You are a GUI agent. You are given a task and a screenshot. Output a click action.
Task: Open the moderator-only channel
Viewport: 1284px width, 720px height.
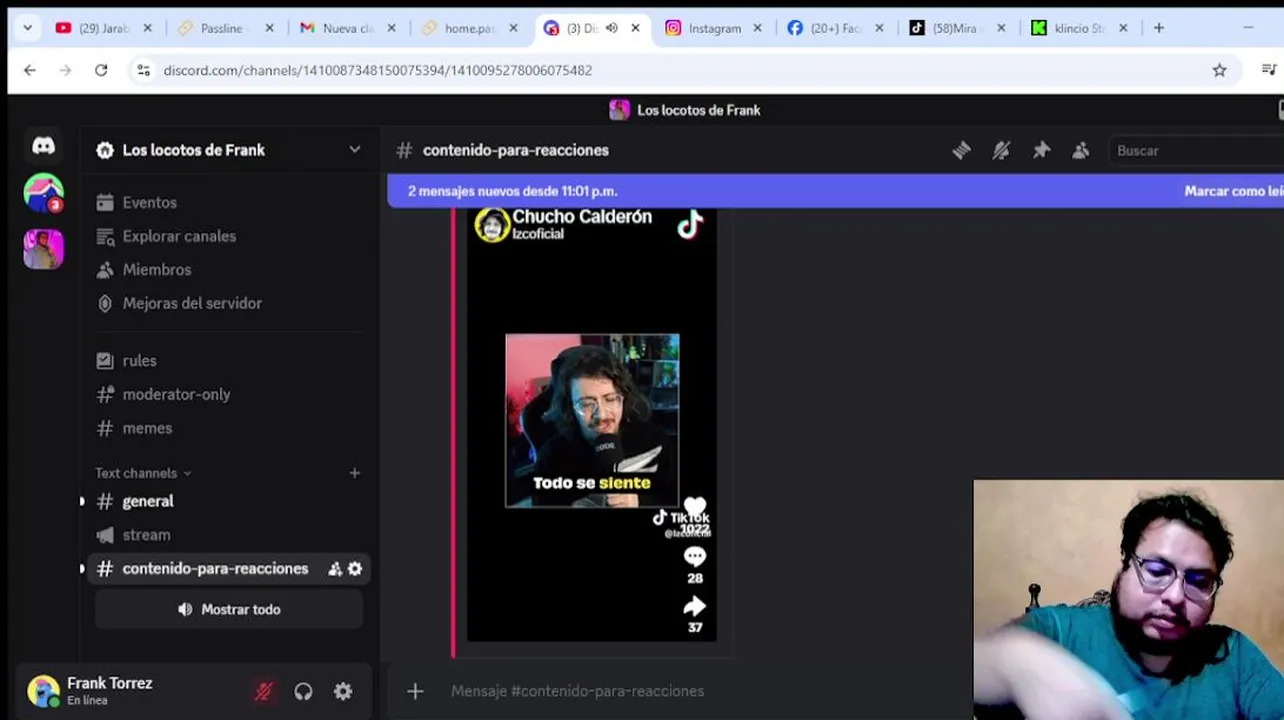tap(230, 394)
